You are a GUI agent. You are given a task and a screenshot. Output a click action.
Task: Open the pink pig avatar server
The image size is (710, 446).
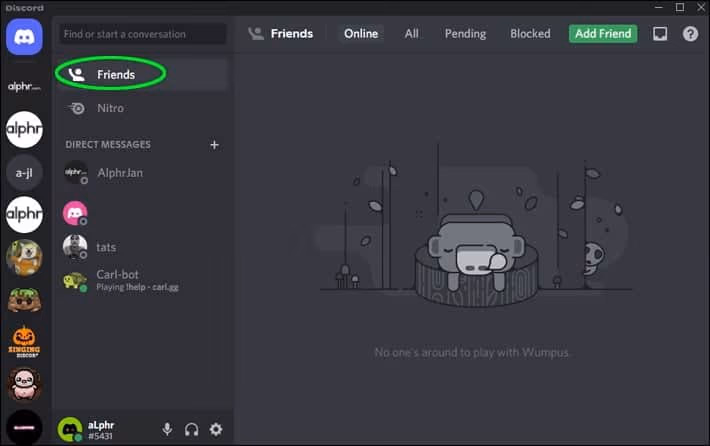coord(24,384)
